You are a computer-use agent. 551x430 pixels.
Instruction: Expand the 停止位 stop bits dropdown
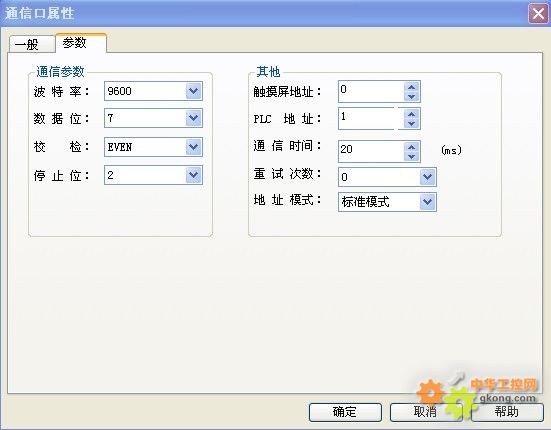194,175
